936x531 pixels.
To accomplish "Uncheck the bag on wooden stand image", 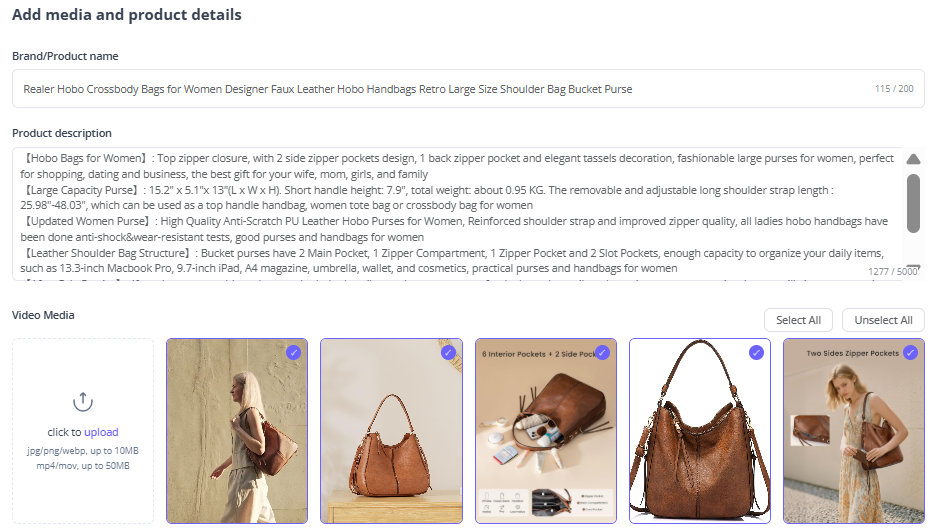I will pyautogui.click(x=448, y=353).
